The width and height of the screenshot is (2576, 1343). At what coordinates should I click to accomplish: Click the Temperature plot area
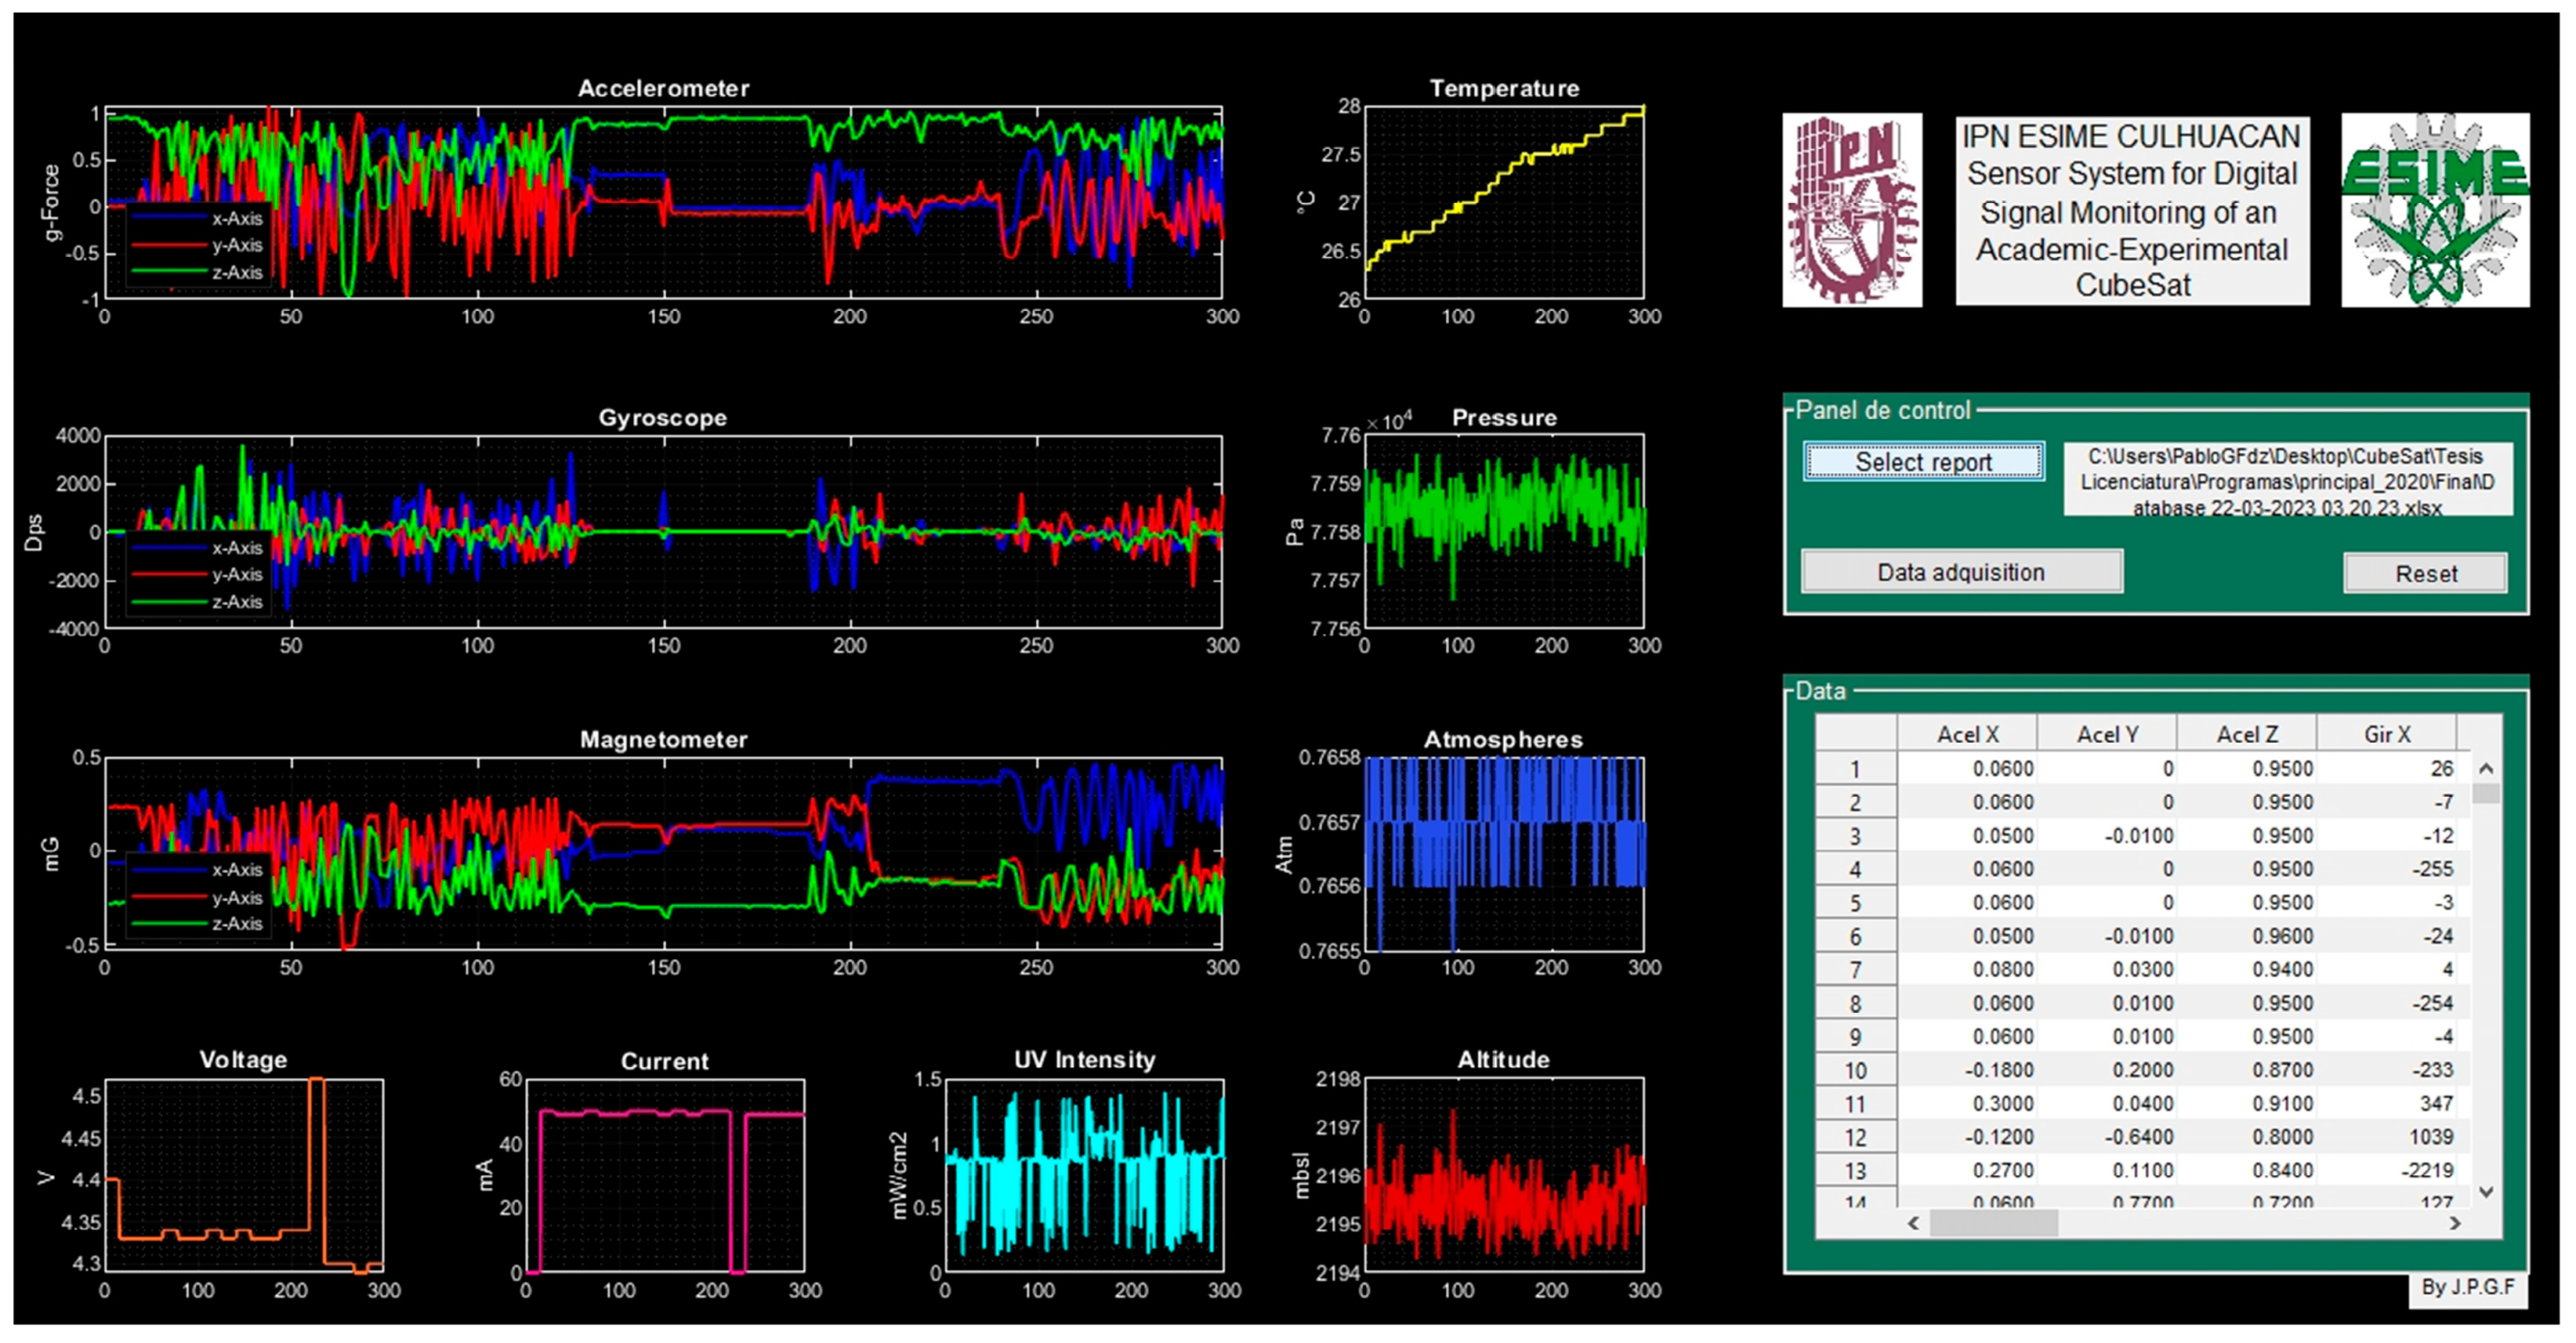click(x=1504, y=203)
